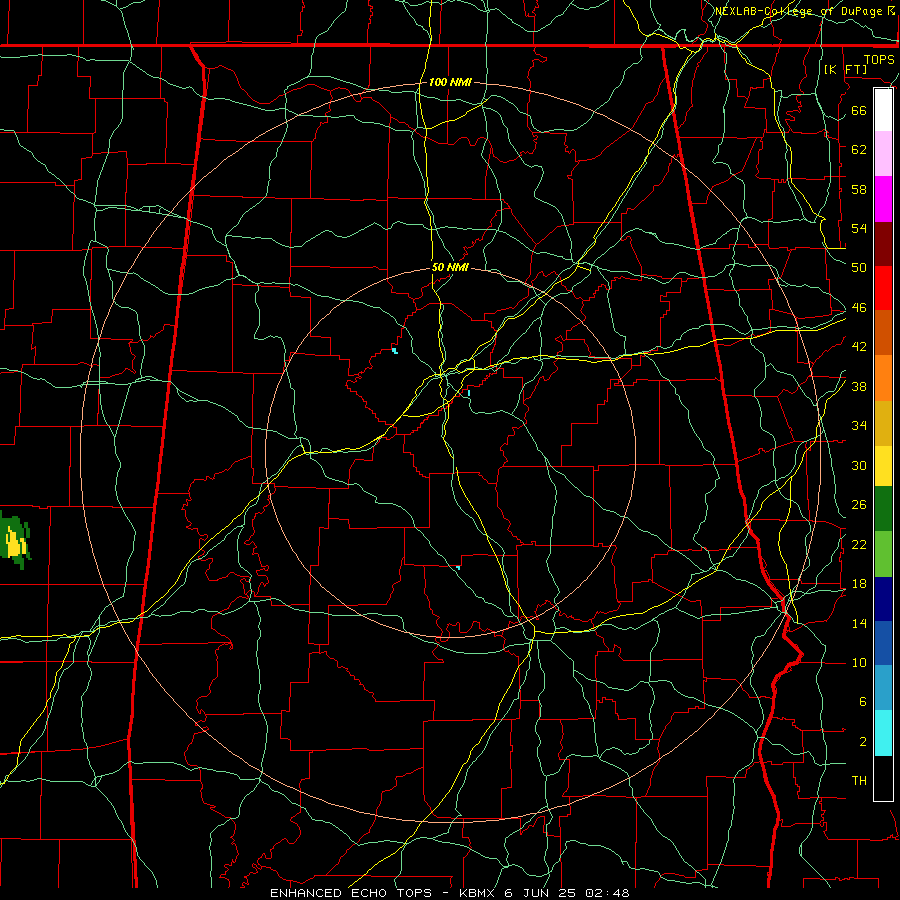Pick the light orange legend swatch
The width and height of the screenshot is (900, 900).
coord(883,378)
